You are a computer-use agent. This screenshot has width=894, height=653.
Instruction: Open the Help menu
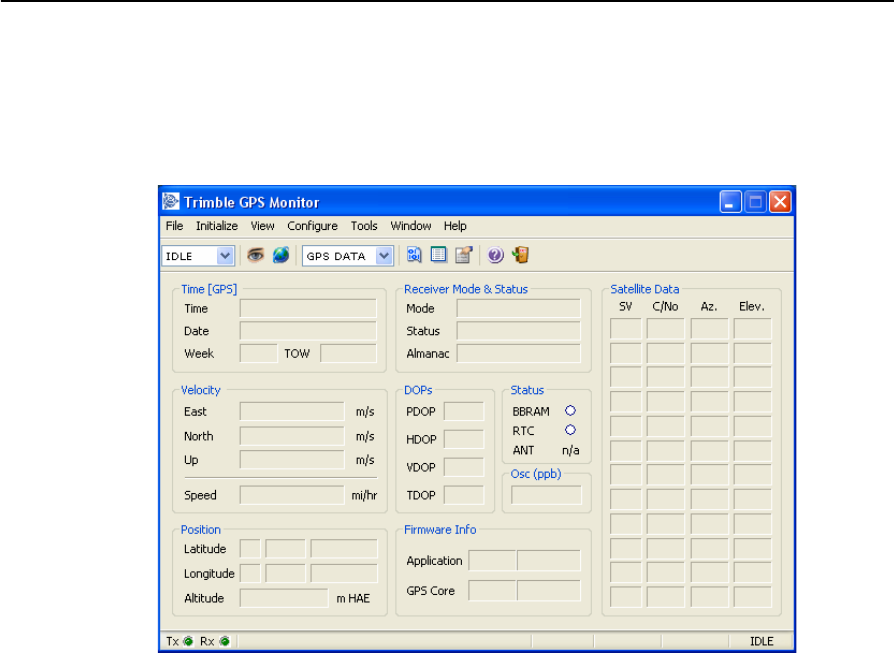pos(455,226)
